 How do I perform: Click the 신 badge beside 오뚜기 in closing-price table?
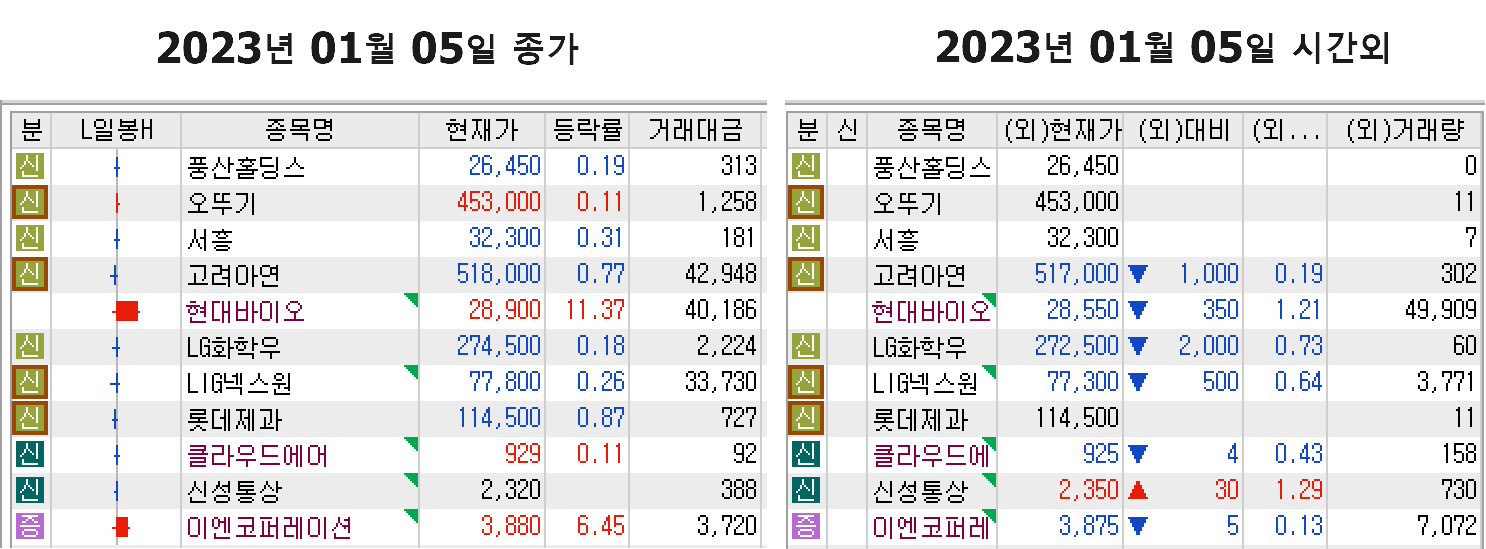point(31,202)
